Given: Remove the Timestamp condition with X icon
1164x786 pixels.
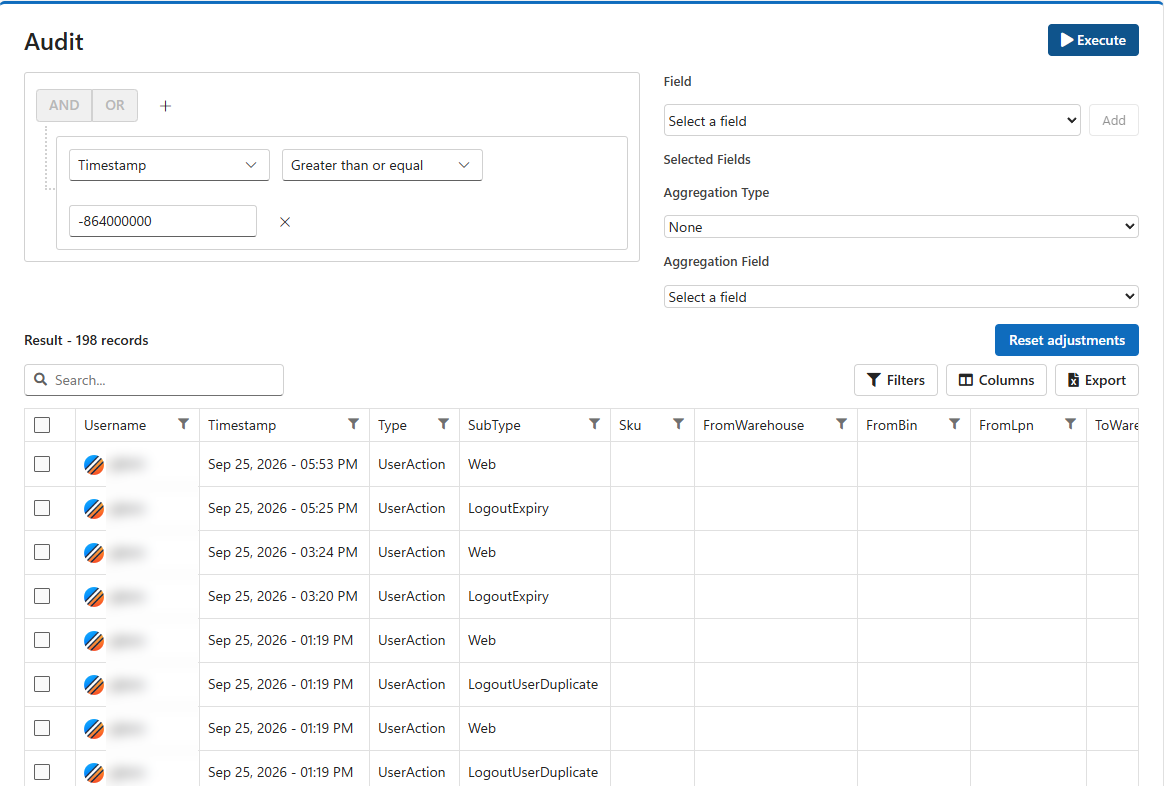Looking at the screenshot, I should (285, 222).
